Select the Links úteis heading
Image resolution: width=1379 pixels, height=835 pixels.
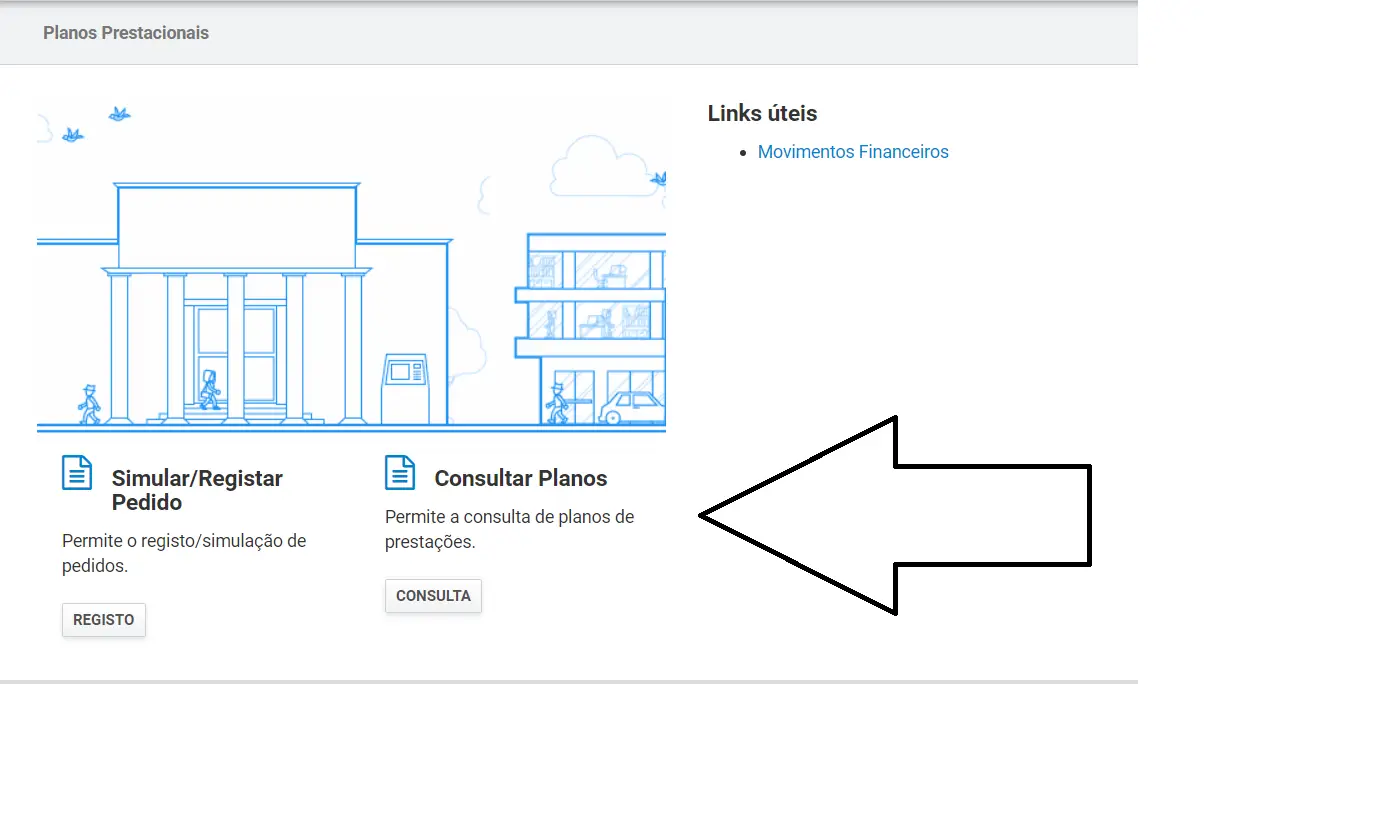pyautogui.click(x=762, y=114)
